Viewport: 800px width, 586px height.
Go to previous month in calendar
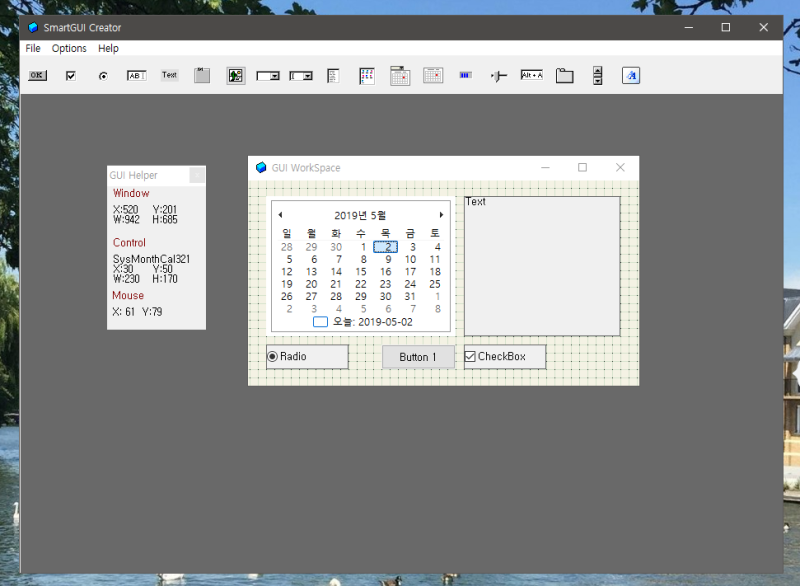pos(280,215)
